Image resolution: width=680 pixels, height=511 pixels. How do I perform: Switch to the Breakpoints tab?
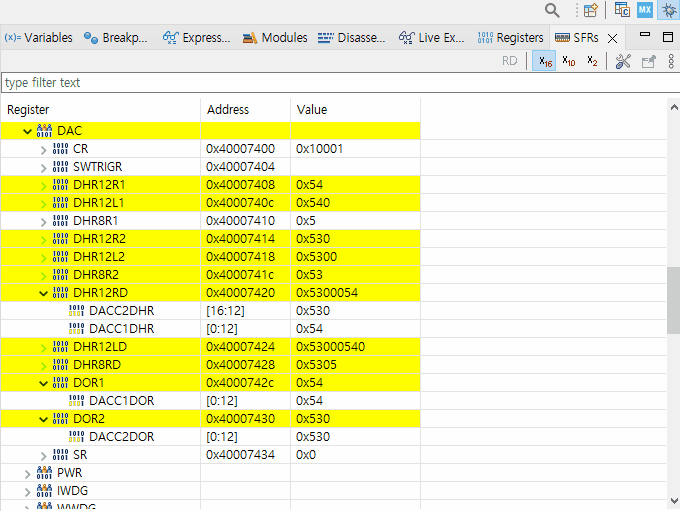[x=116, y=38]
